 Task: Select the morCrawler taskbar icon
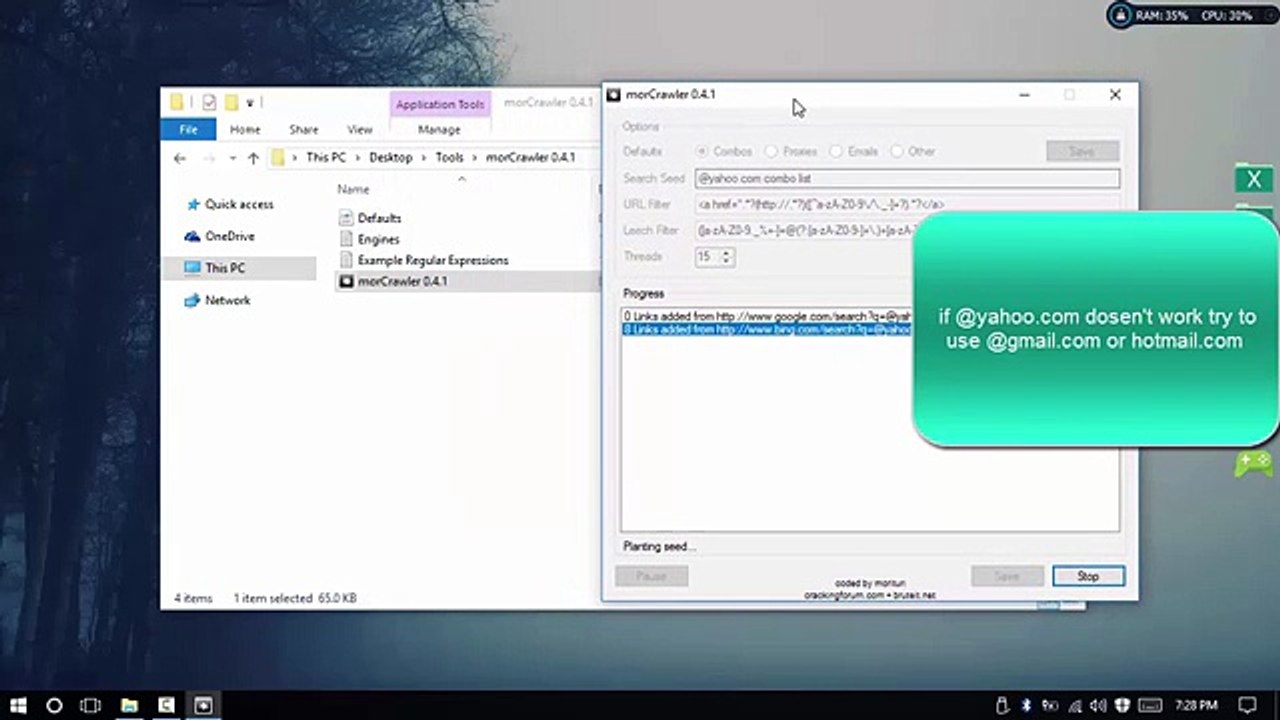click(x=203, y=705)
